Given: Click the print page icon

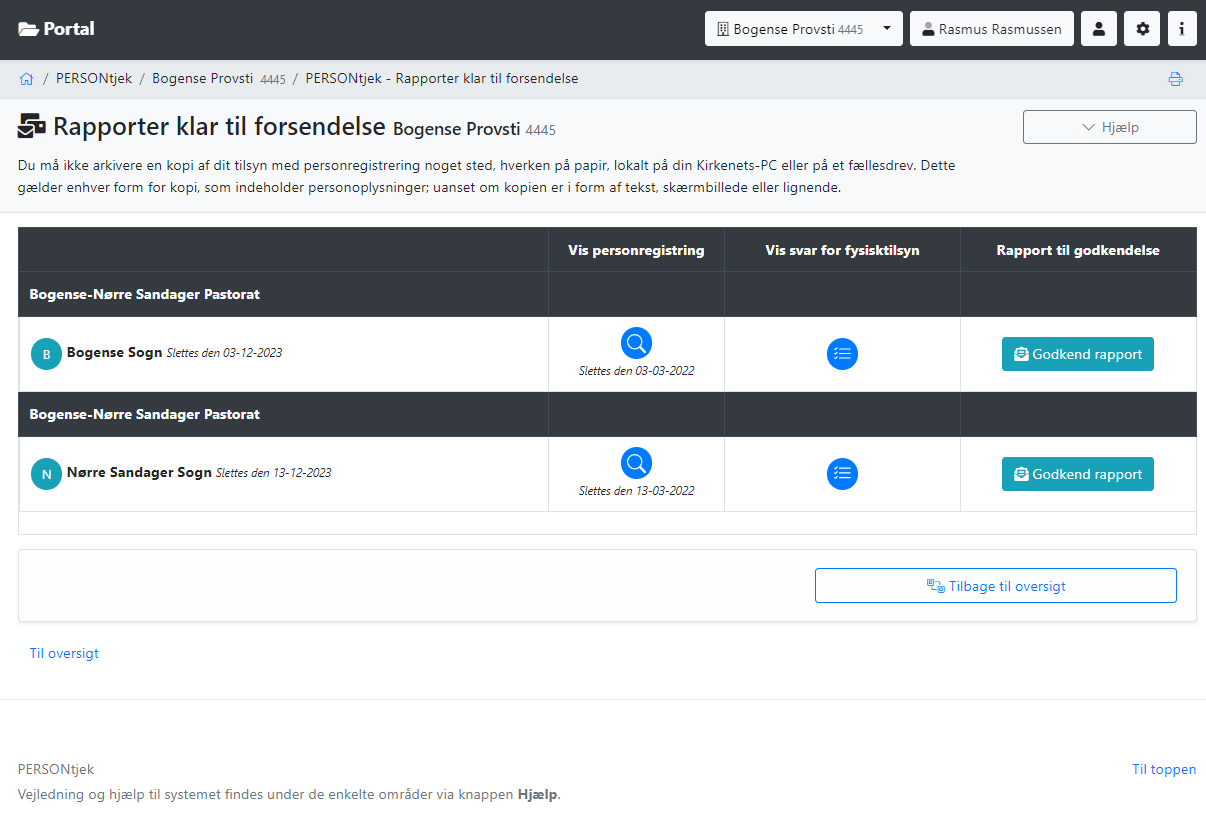Looking at the screenshot, I should pos(1176,79).
